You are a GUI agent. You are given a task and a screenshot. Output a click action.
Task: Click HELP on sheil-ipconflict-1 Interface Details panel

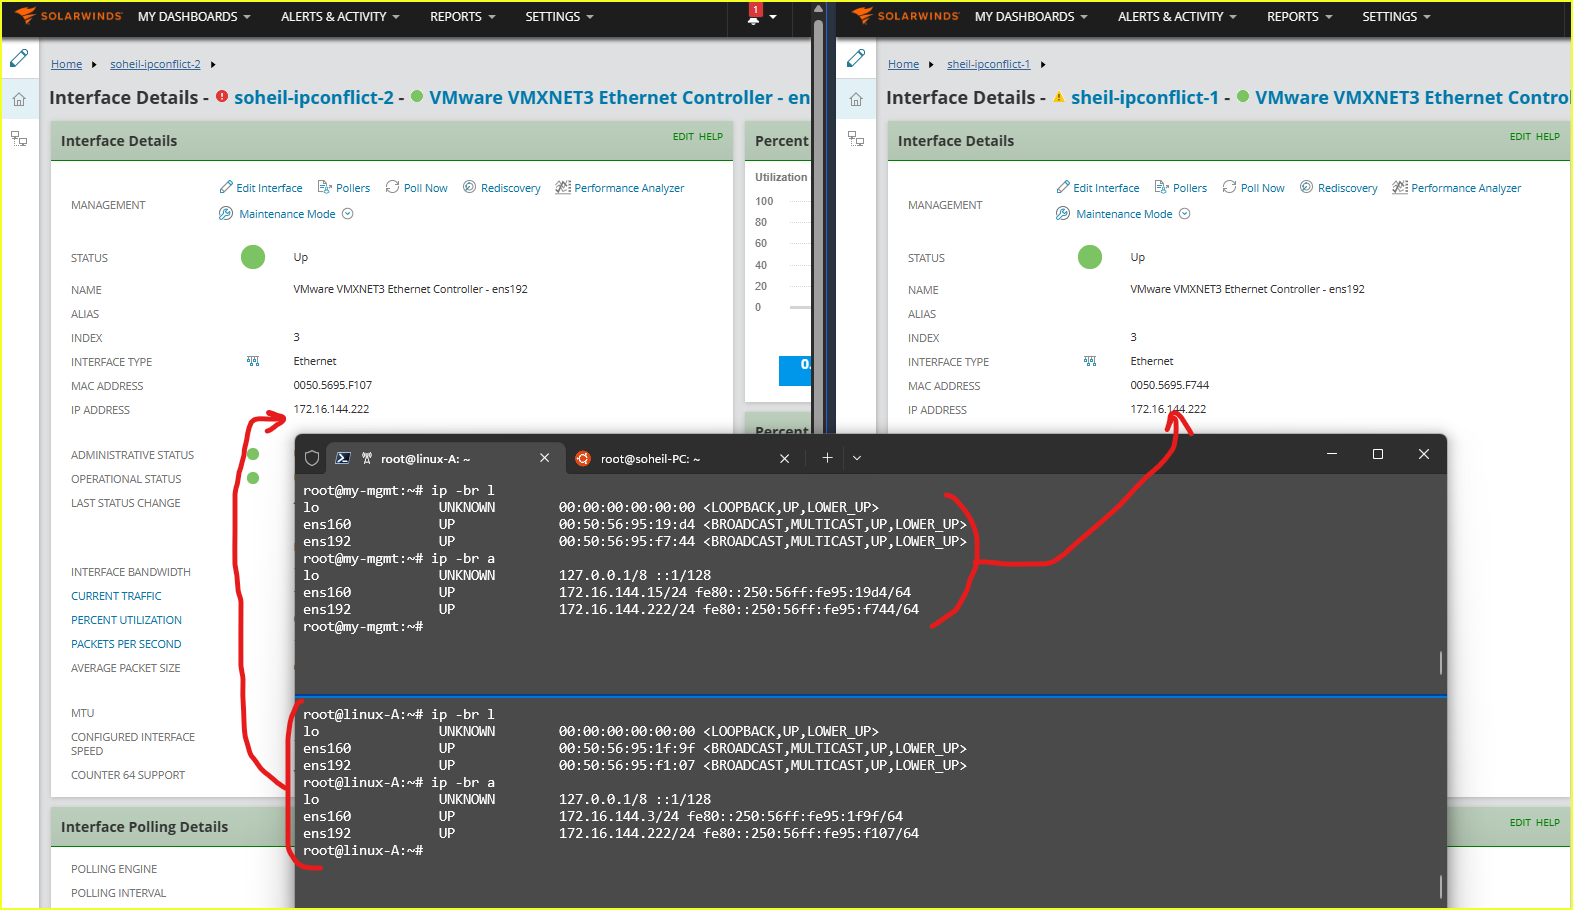1548,137
